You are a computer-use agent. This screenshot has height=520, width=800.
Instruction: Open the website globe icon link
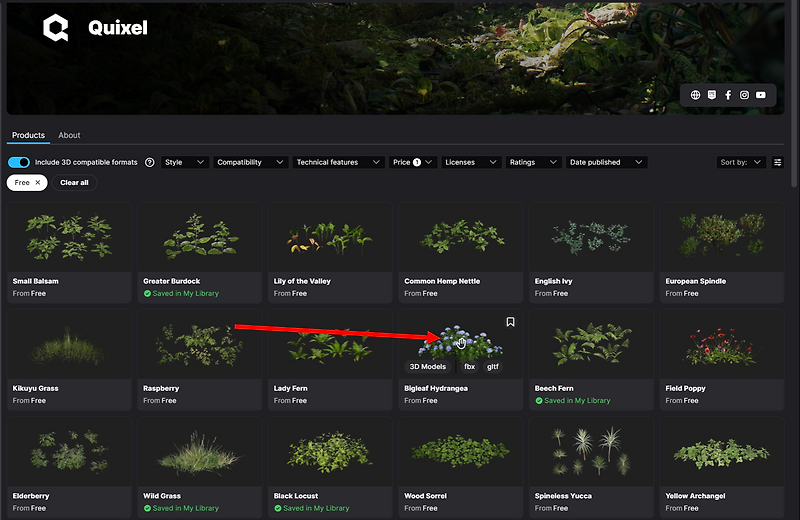(x=695, y=95)
